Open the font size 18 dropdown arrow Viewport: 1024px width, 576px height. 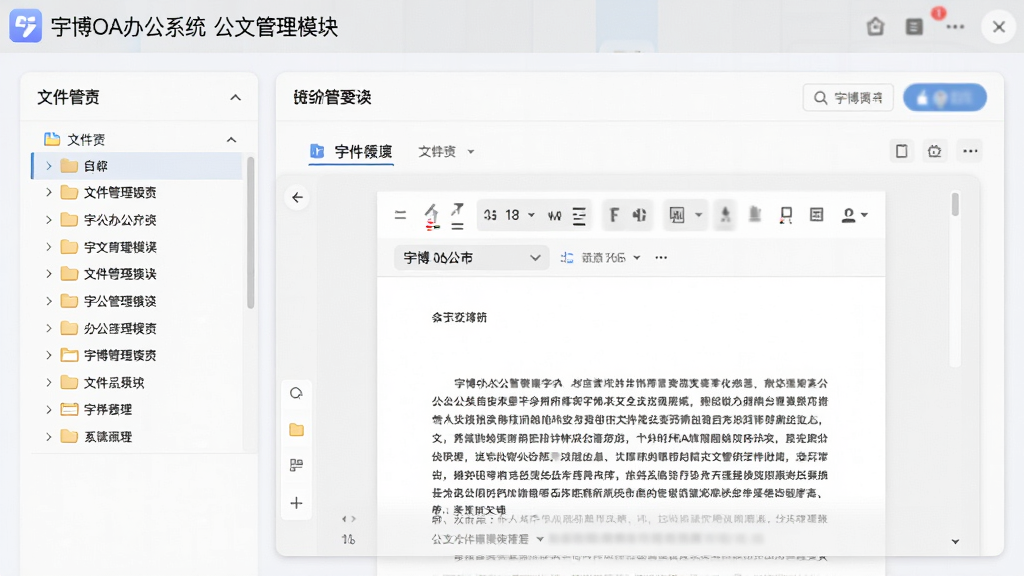pyautogui.click(x=531, y=215)
